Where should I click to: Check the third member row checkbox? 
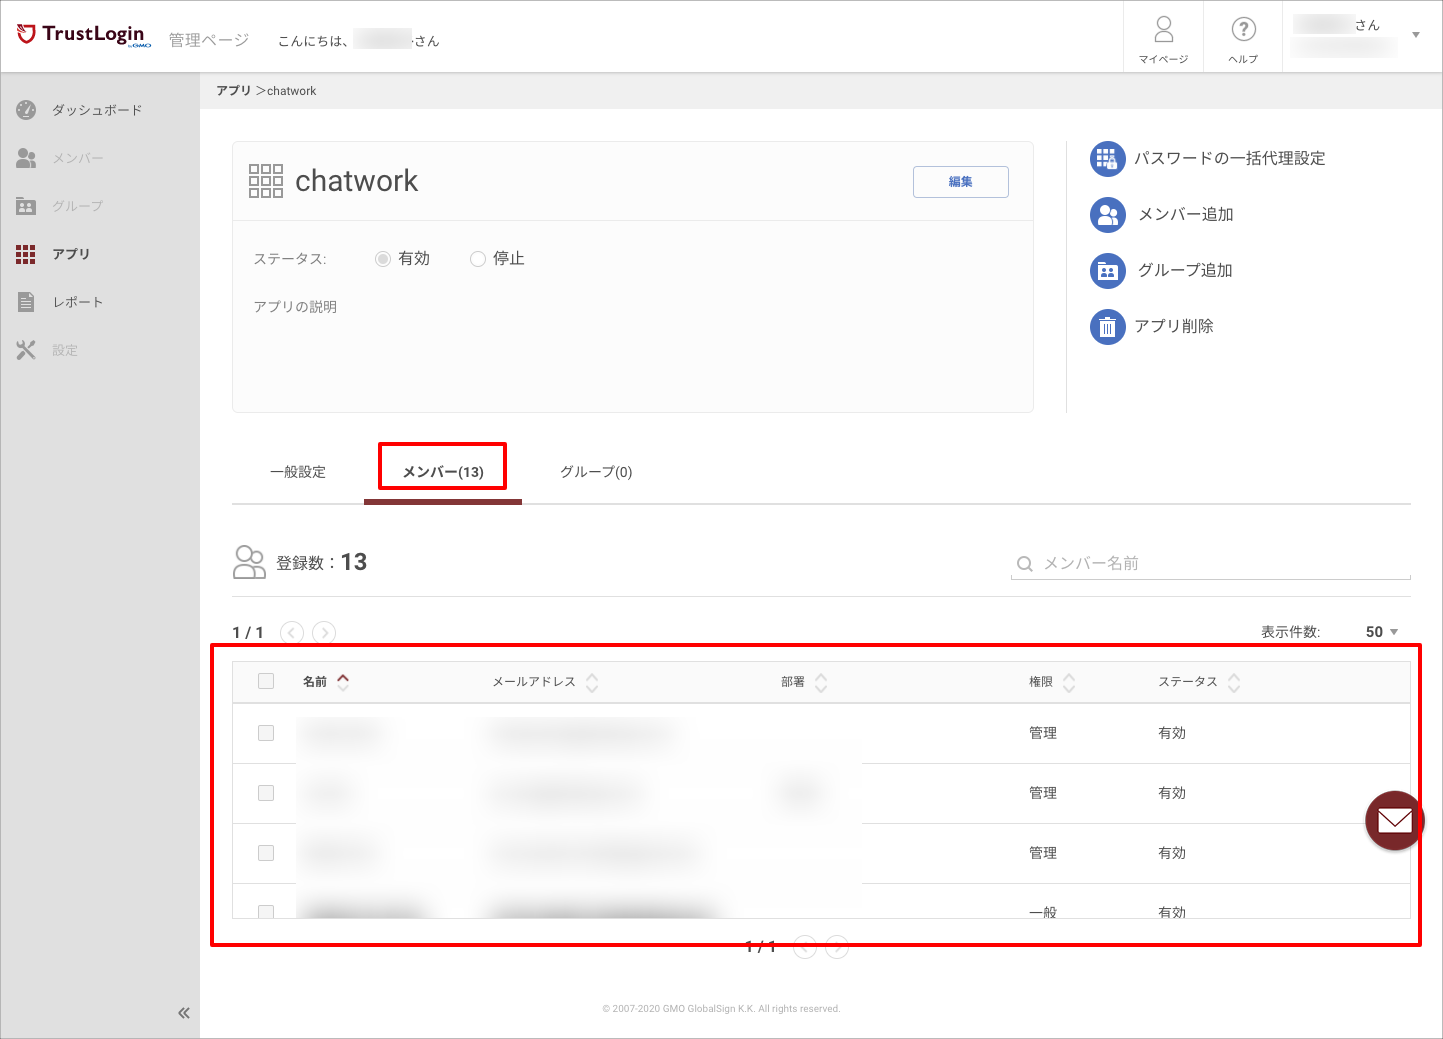[266, 853]
